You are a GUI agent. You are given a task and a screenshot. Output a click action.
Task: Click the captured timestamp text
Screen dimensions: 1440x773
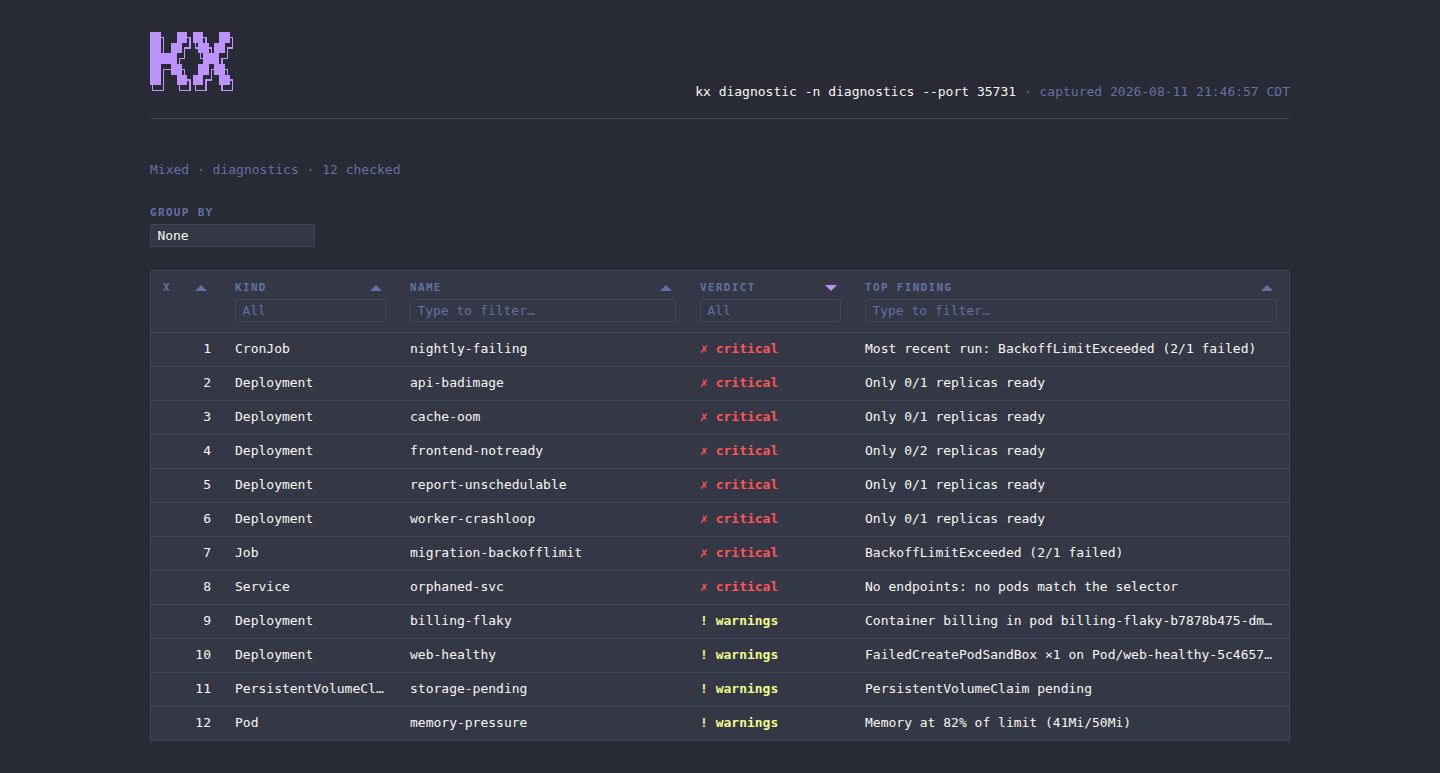pyautogui.click(x=1165, y=92)
